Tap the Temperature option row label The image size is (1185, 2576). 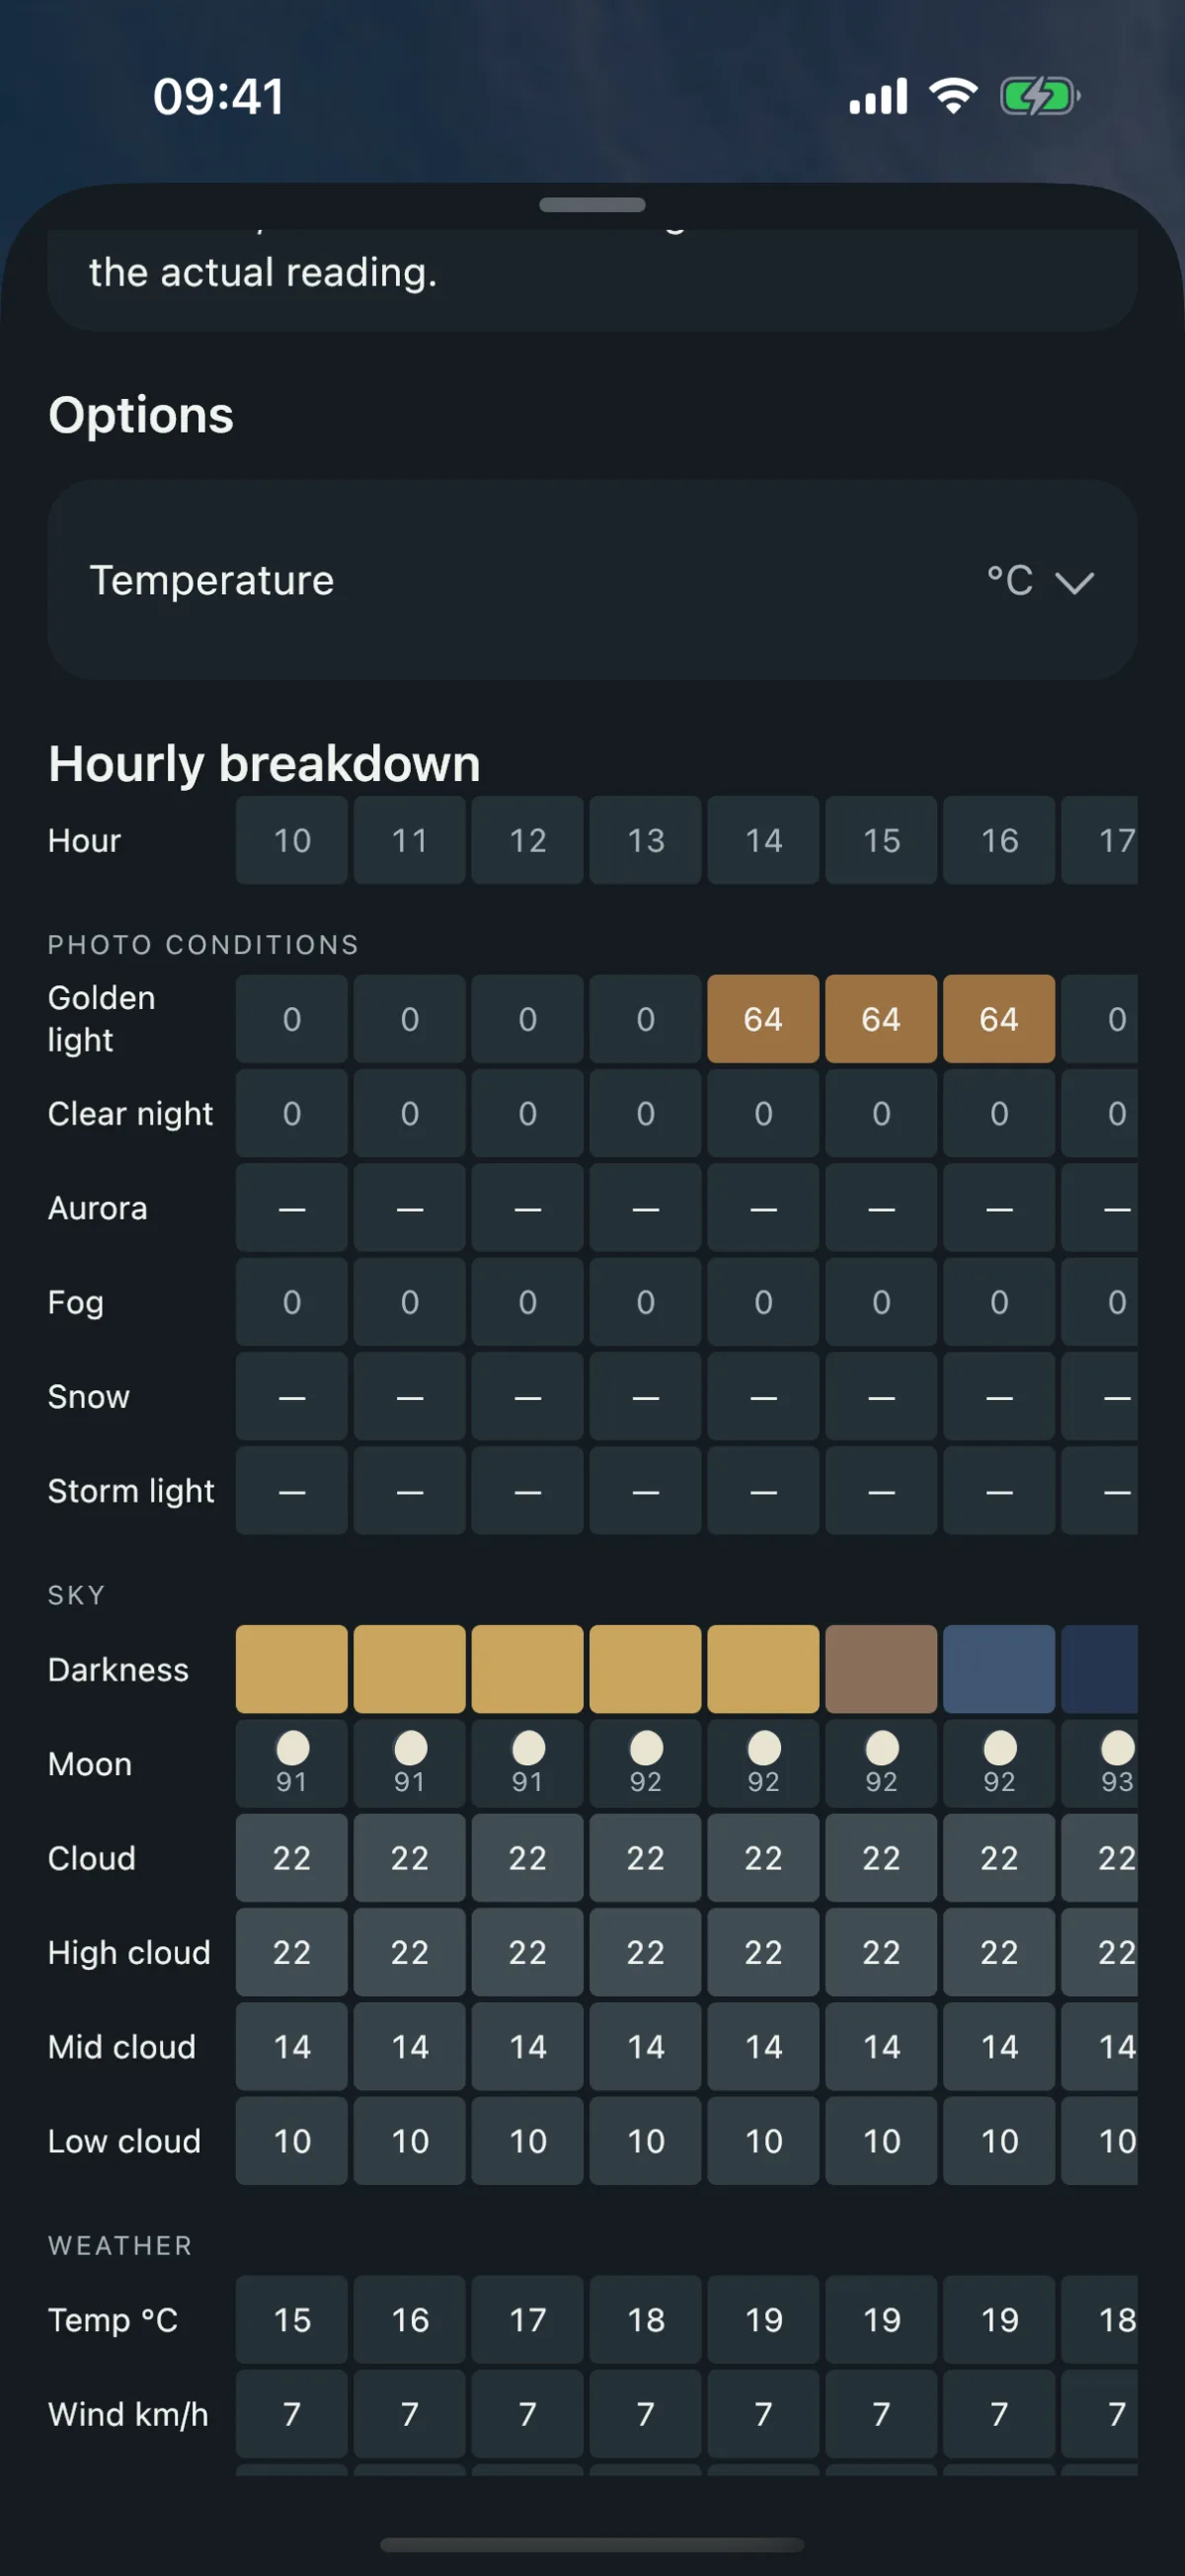coord(212,580)
